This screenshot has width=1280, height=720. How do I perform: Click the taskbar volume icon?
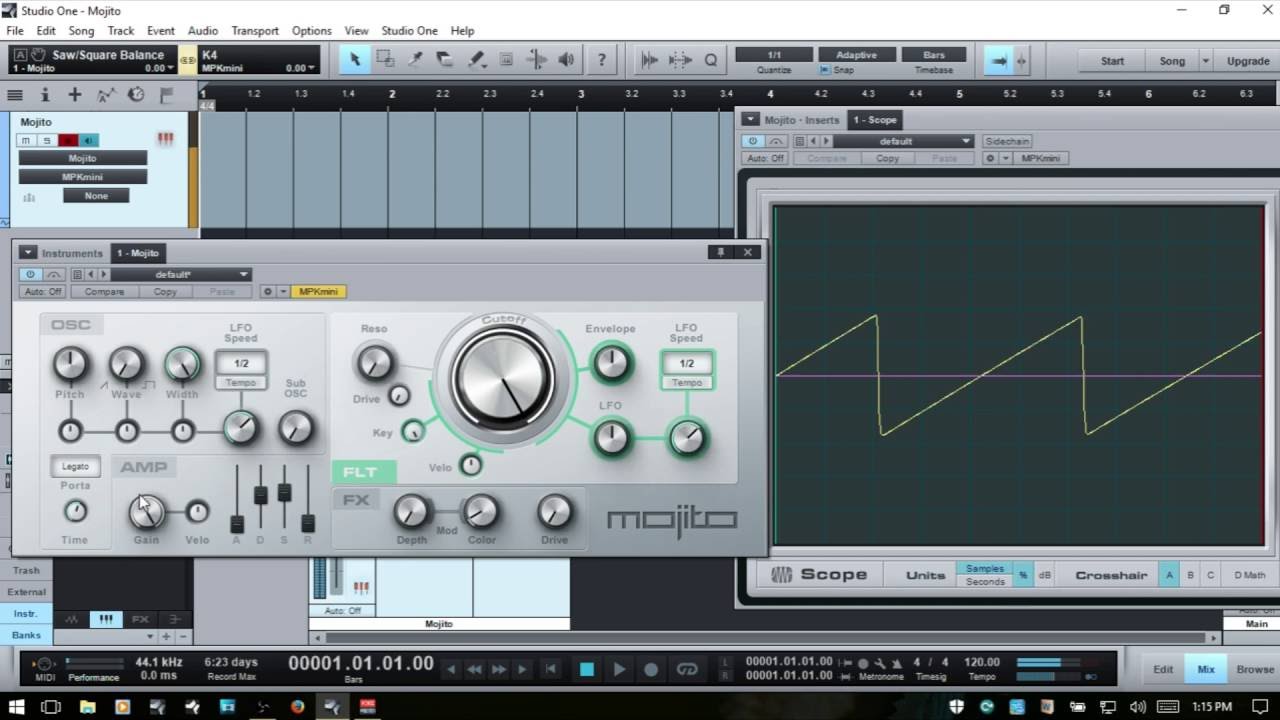1137,706
